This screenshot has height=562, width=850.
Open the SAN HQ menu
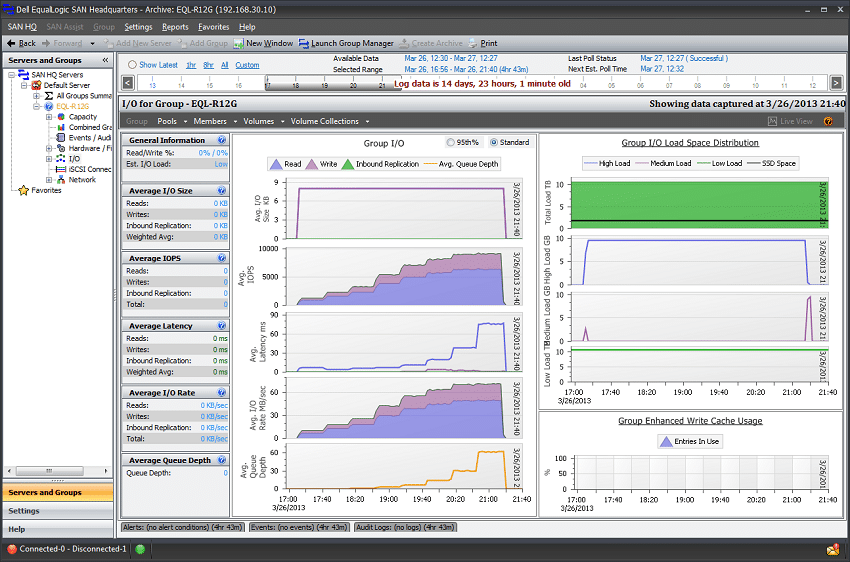click(22, 27)
